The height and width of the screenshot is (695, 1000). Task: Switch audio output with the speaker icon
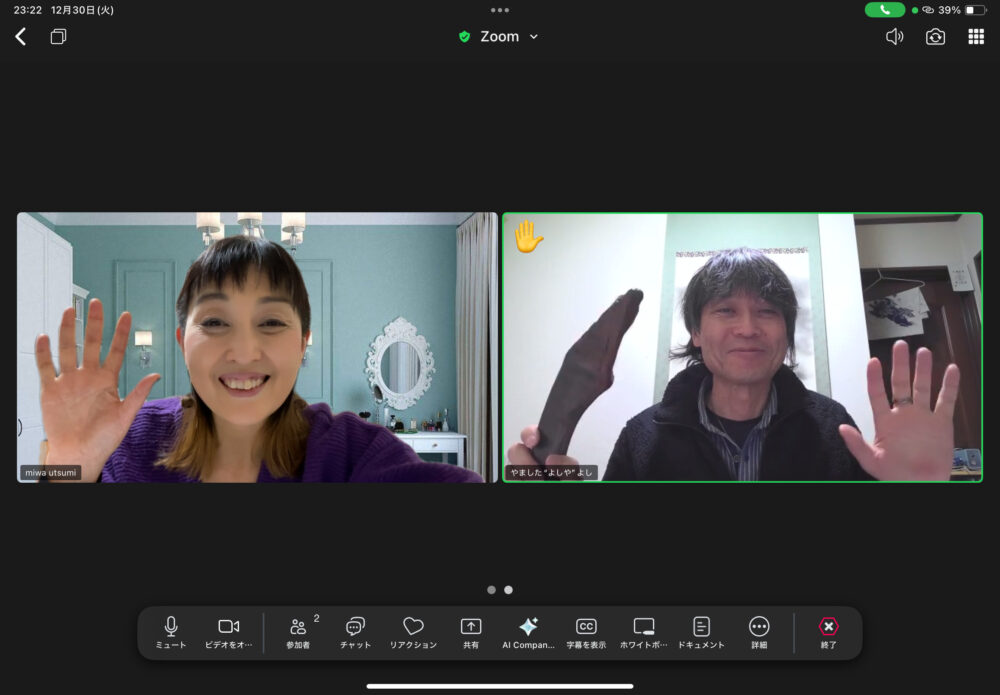point(894,37)
